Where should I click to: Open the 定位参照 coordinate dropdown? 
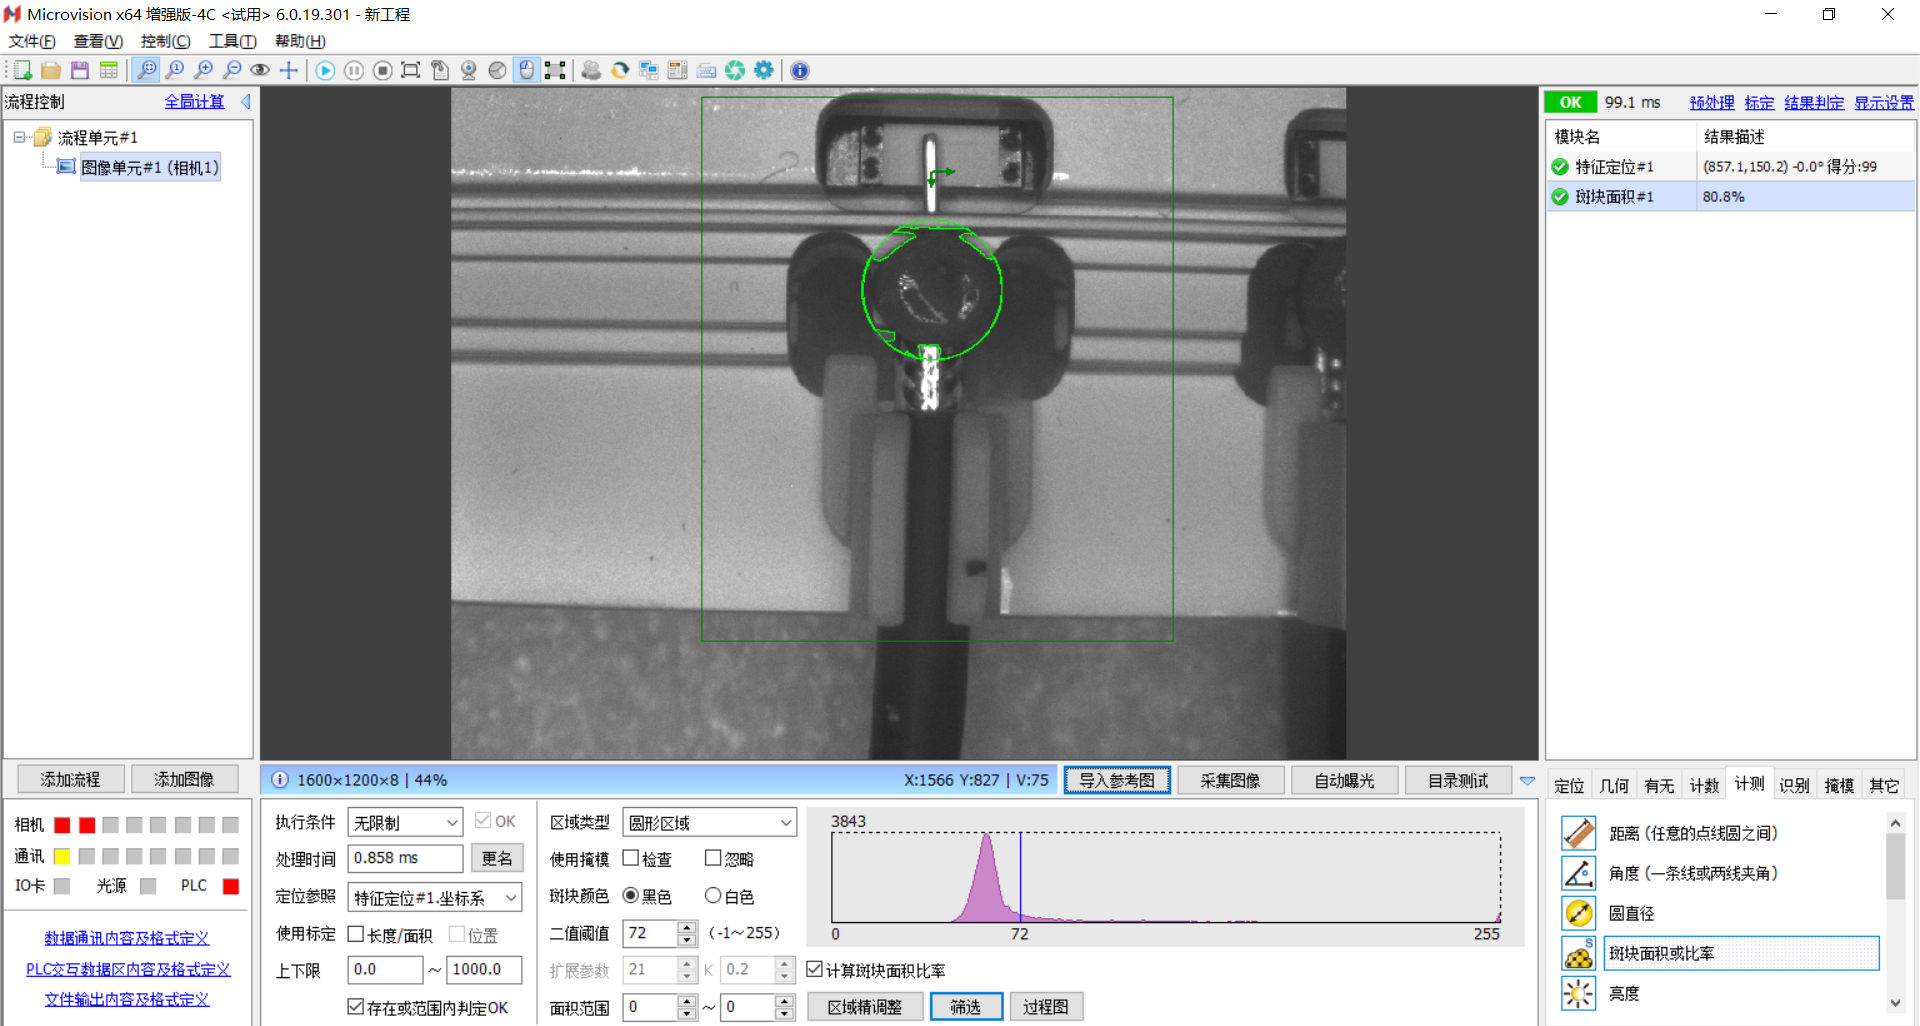pyautogui.click(x=435, y=897)
